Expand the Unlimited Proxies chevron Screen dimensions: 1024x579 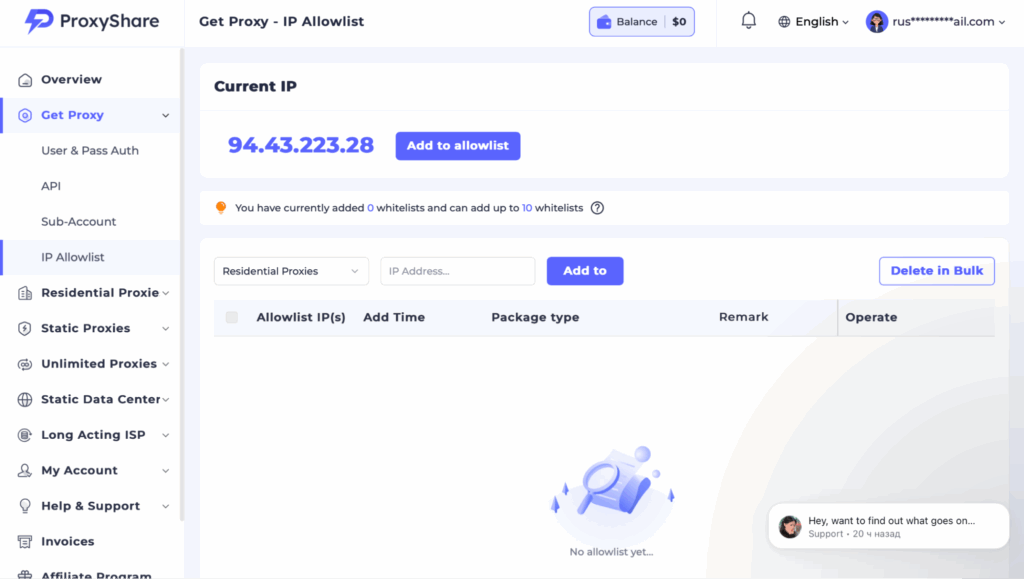(166, 364)
